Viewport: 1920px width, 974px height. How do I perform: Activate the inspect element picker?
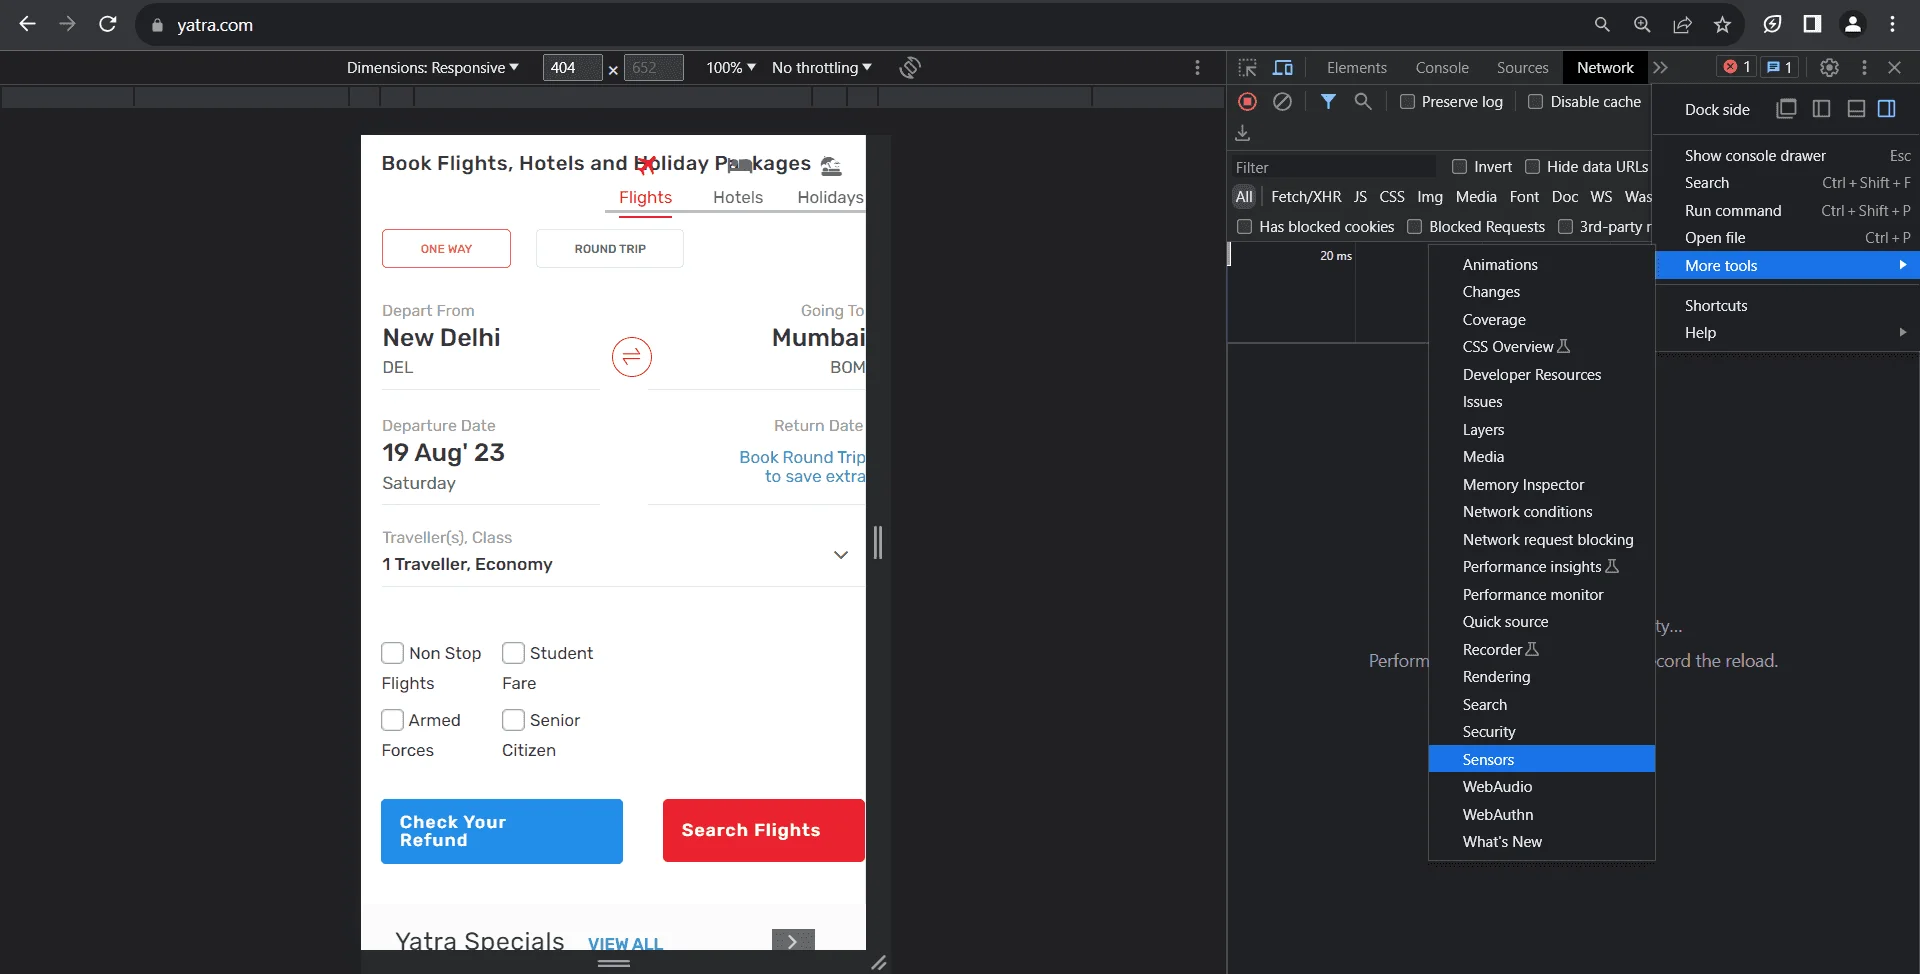click(x=1247, y=67)
